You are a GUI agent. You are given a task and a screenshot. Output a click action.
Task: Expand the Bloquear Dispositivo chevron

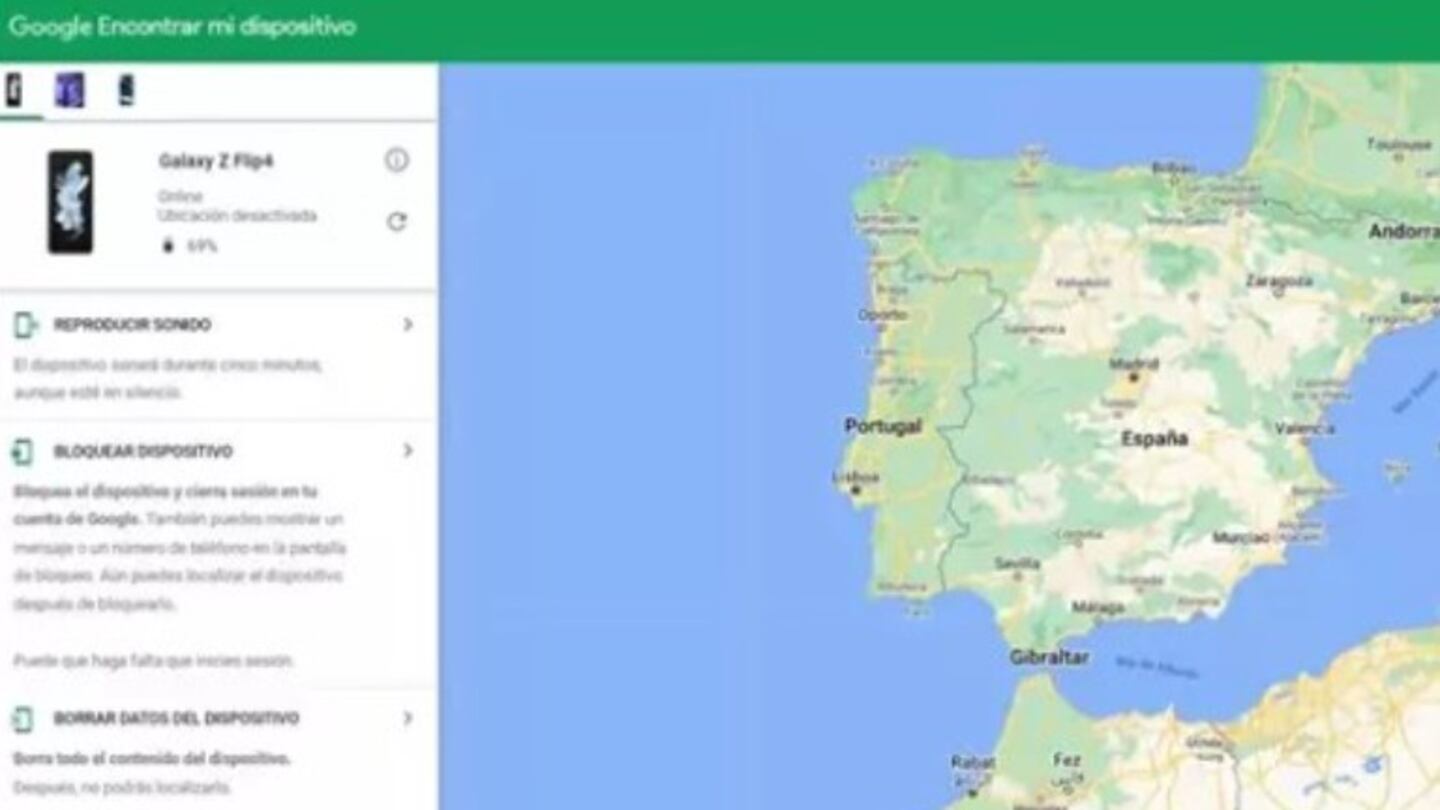tap(407, 451)
